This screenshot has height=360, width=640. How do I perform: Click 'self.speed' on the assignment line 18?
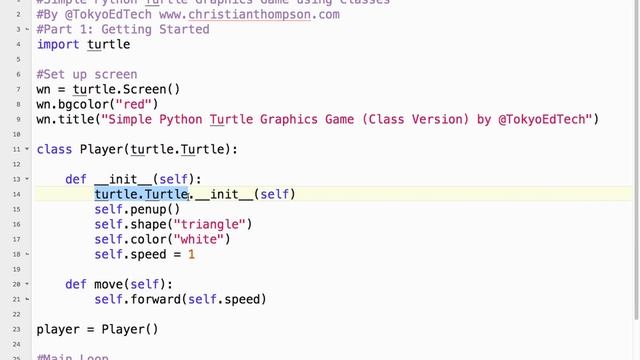click(130, 254)
